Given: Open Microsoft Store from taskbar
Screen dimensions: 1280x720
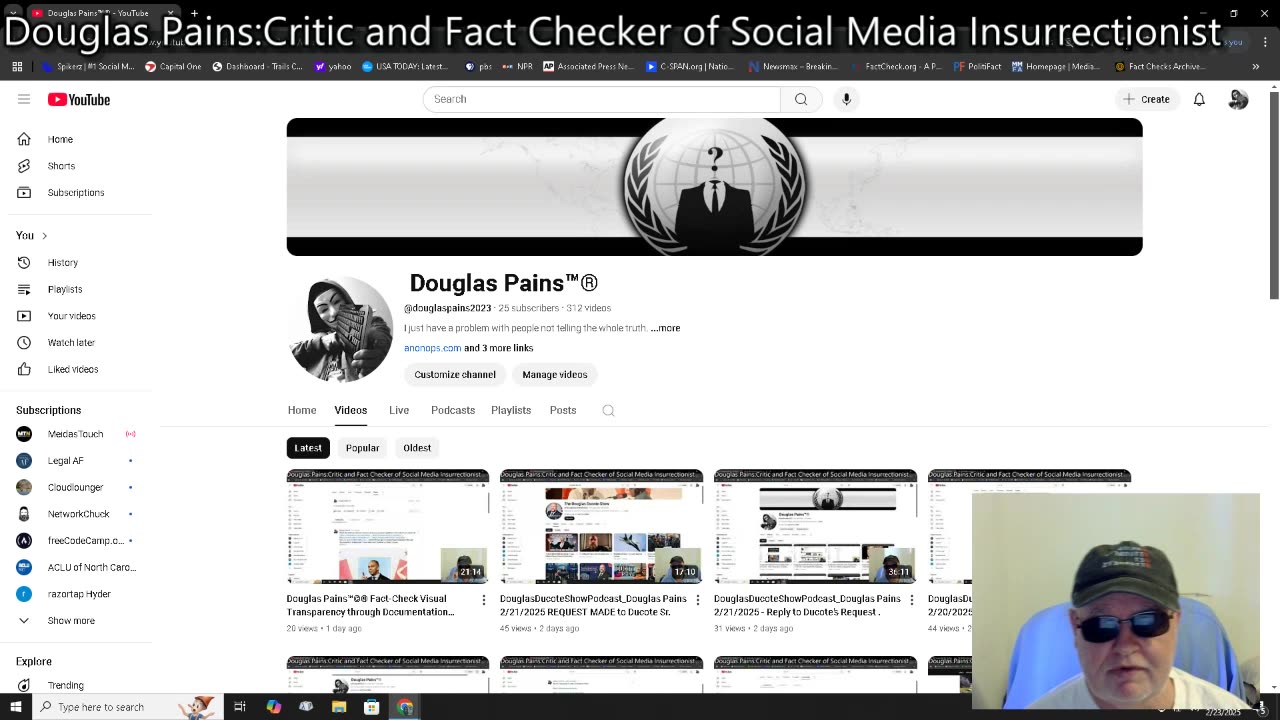Looking at the screenshot, I should coord(371,707).
